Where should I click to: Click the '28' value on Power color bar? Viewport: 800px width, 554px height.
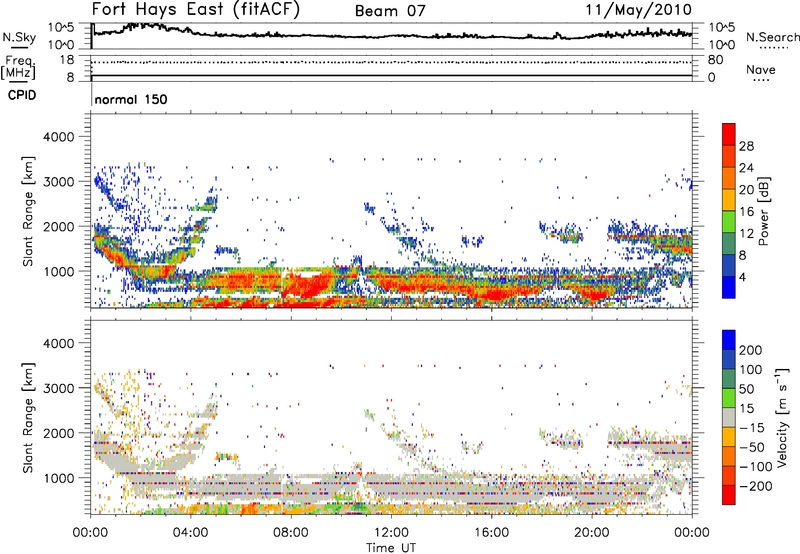[x=746, y=146]
